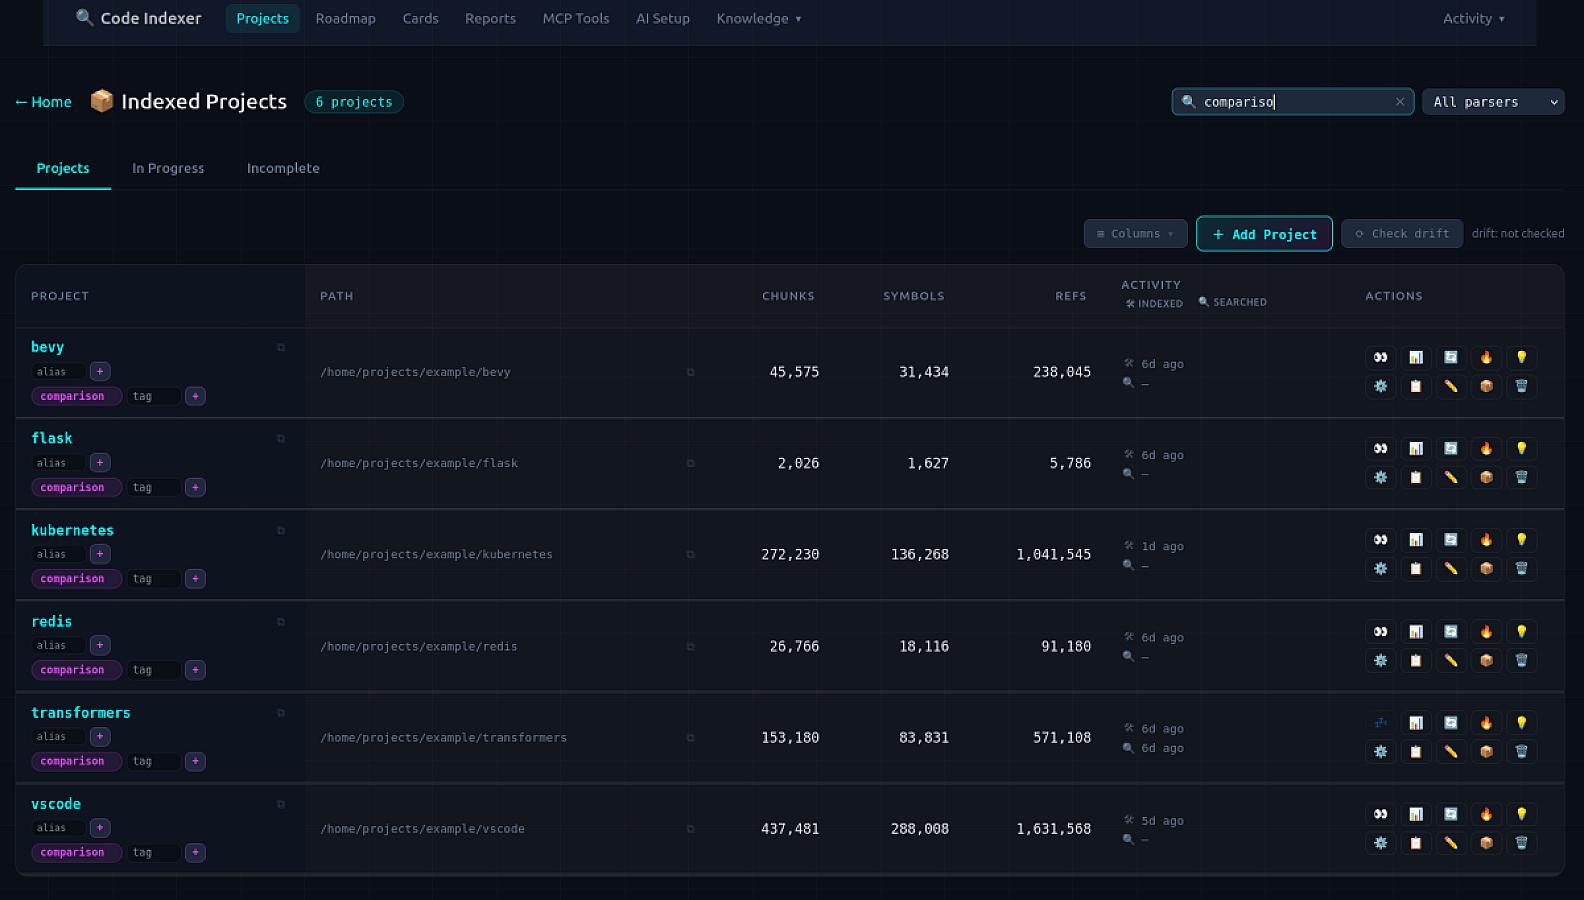Add alias plus button for kubernetes

tap(100, 554)
